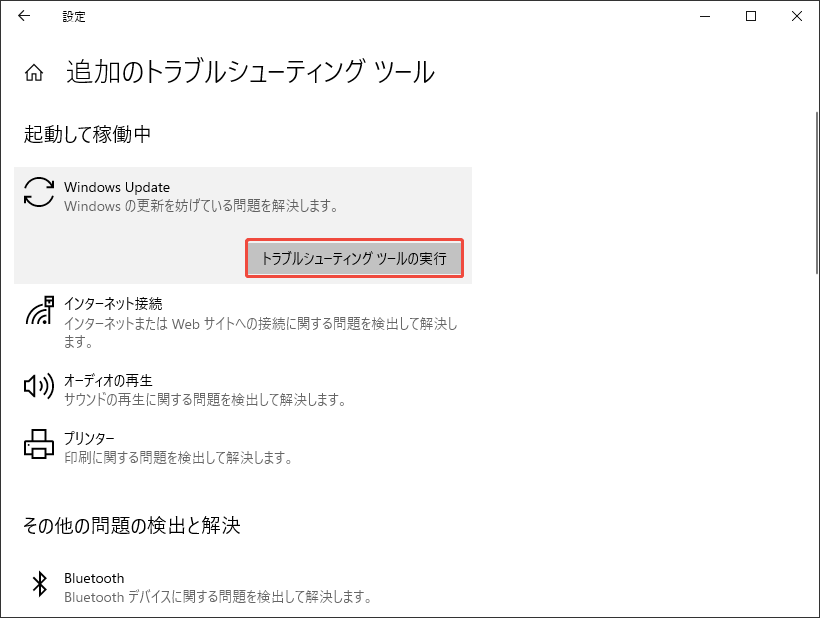The width and height of the screenshot is (820, 618).
Task: Click the インターネット接続 network icon
Action: (40, 310)
